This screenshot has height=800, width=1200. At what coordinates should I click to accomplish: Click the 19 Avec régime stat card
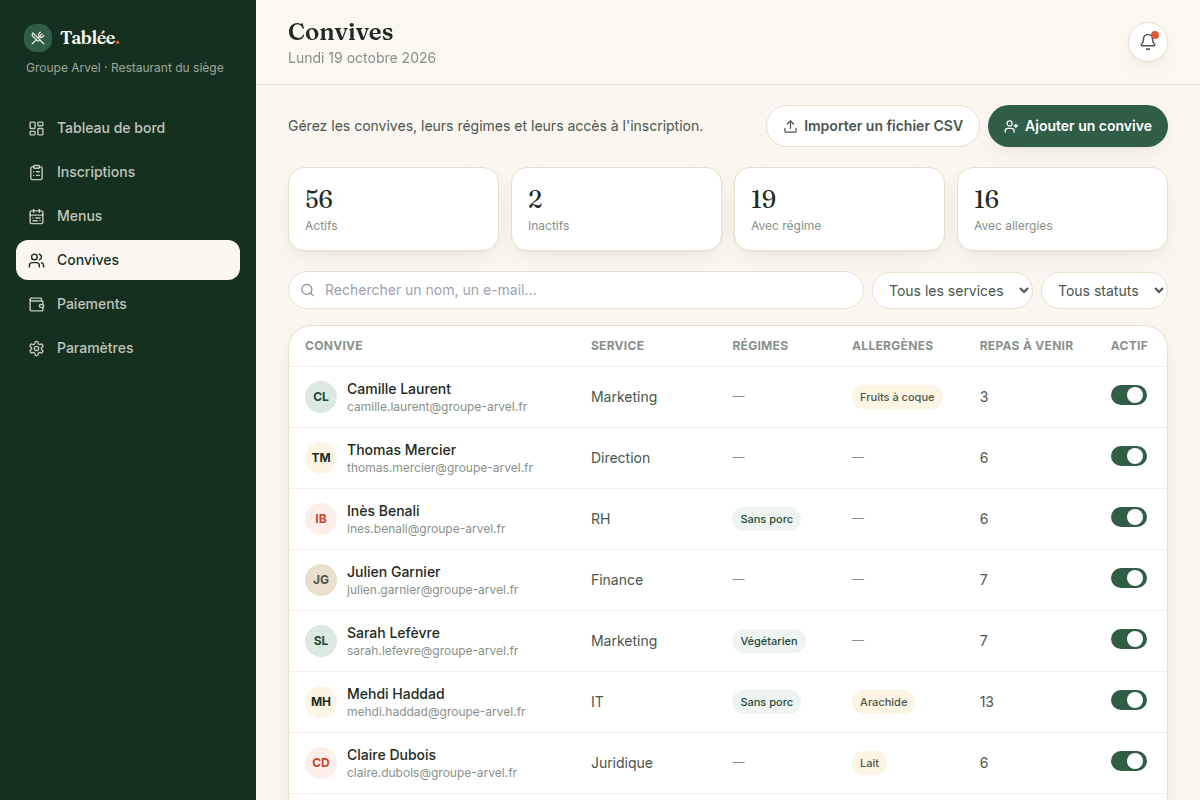point(839,209)
